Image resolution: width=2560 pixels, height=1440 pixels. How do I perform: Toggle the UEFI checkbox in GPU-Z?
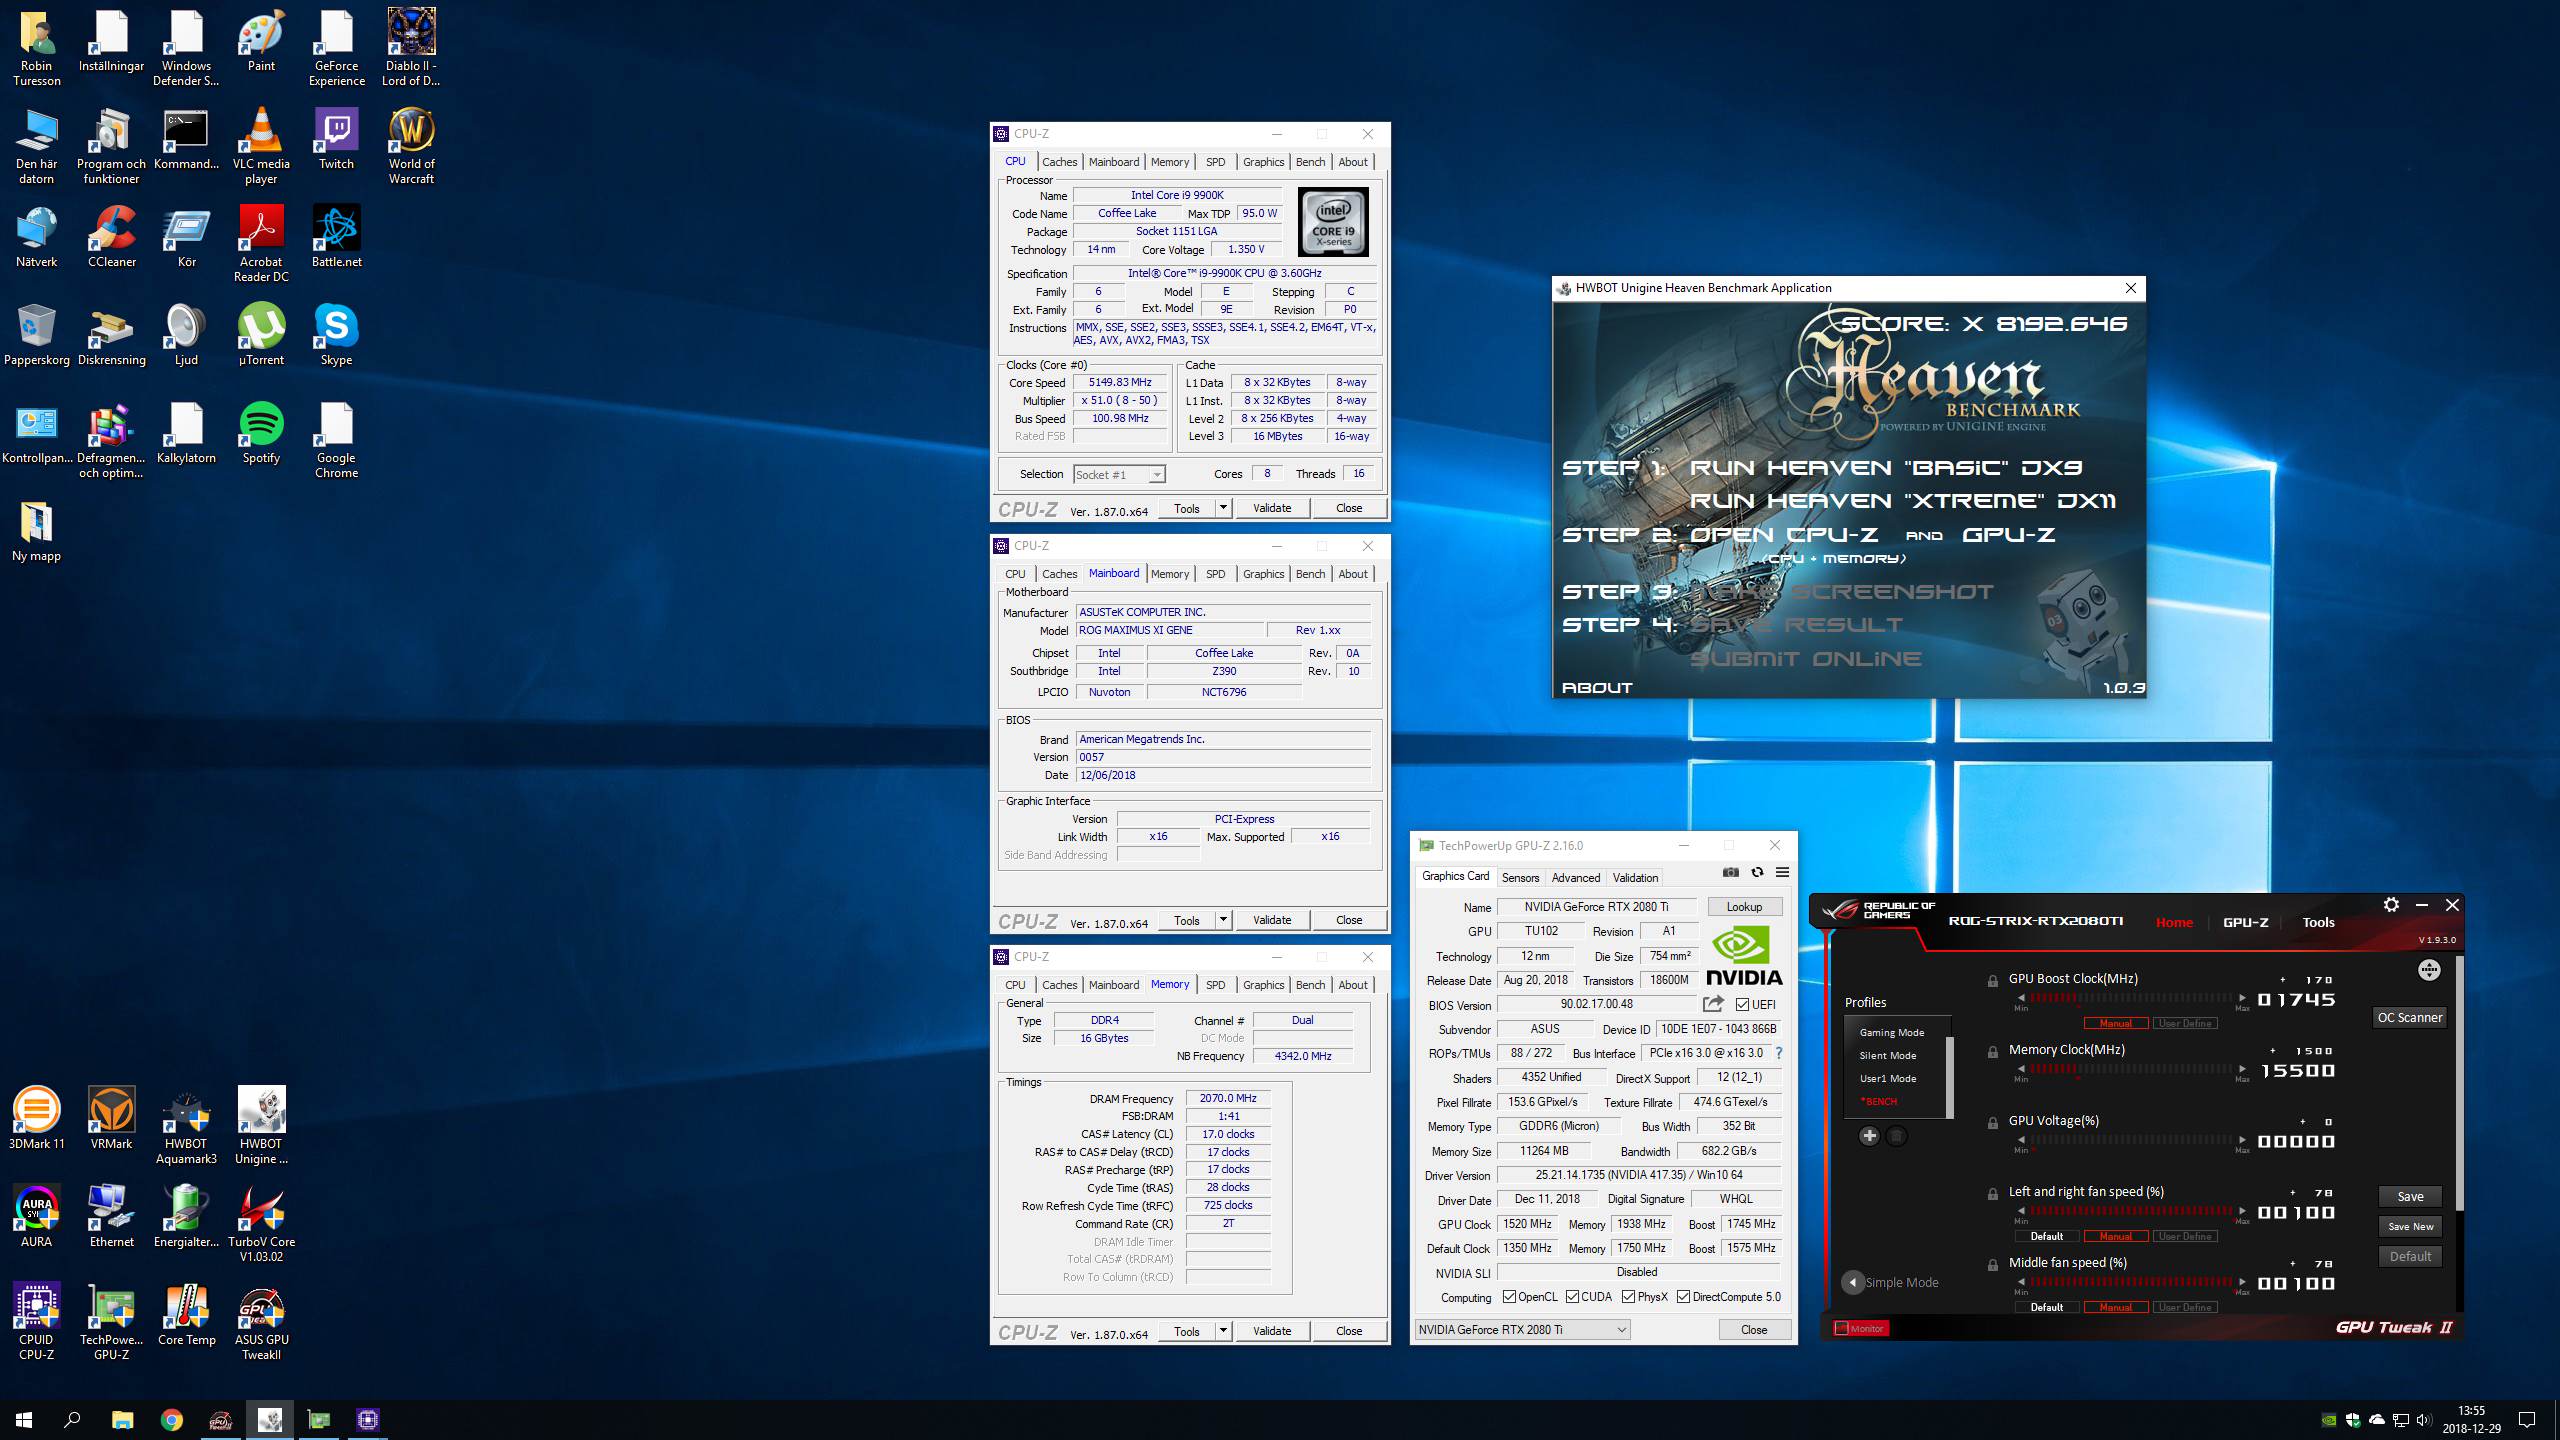click(x=1742, y=1004)
